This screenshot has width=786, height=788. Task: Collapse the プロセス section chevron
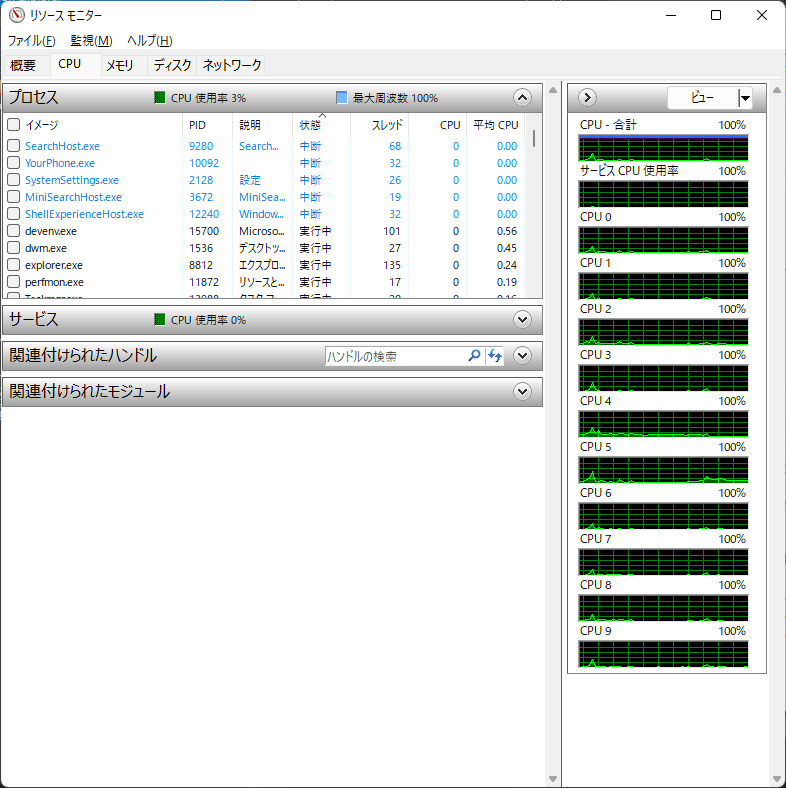(521, 98)
